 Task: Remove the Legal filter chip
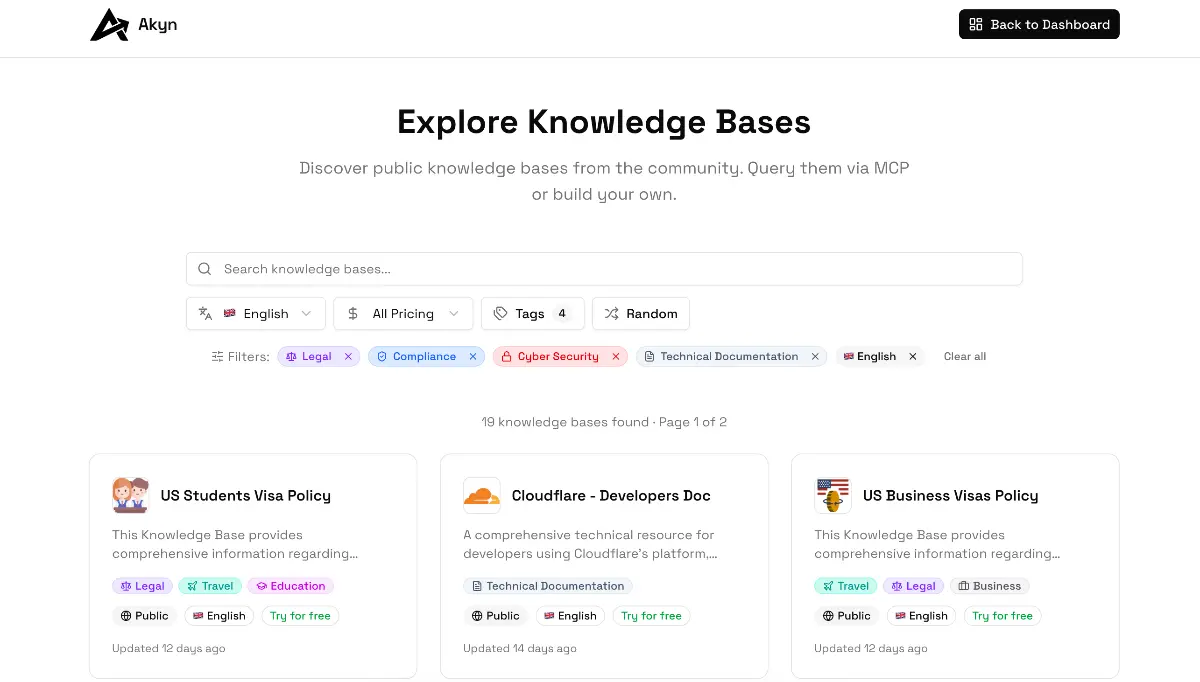348,357
